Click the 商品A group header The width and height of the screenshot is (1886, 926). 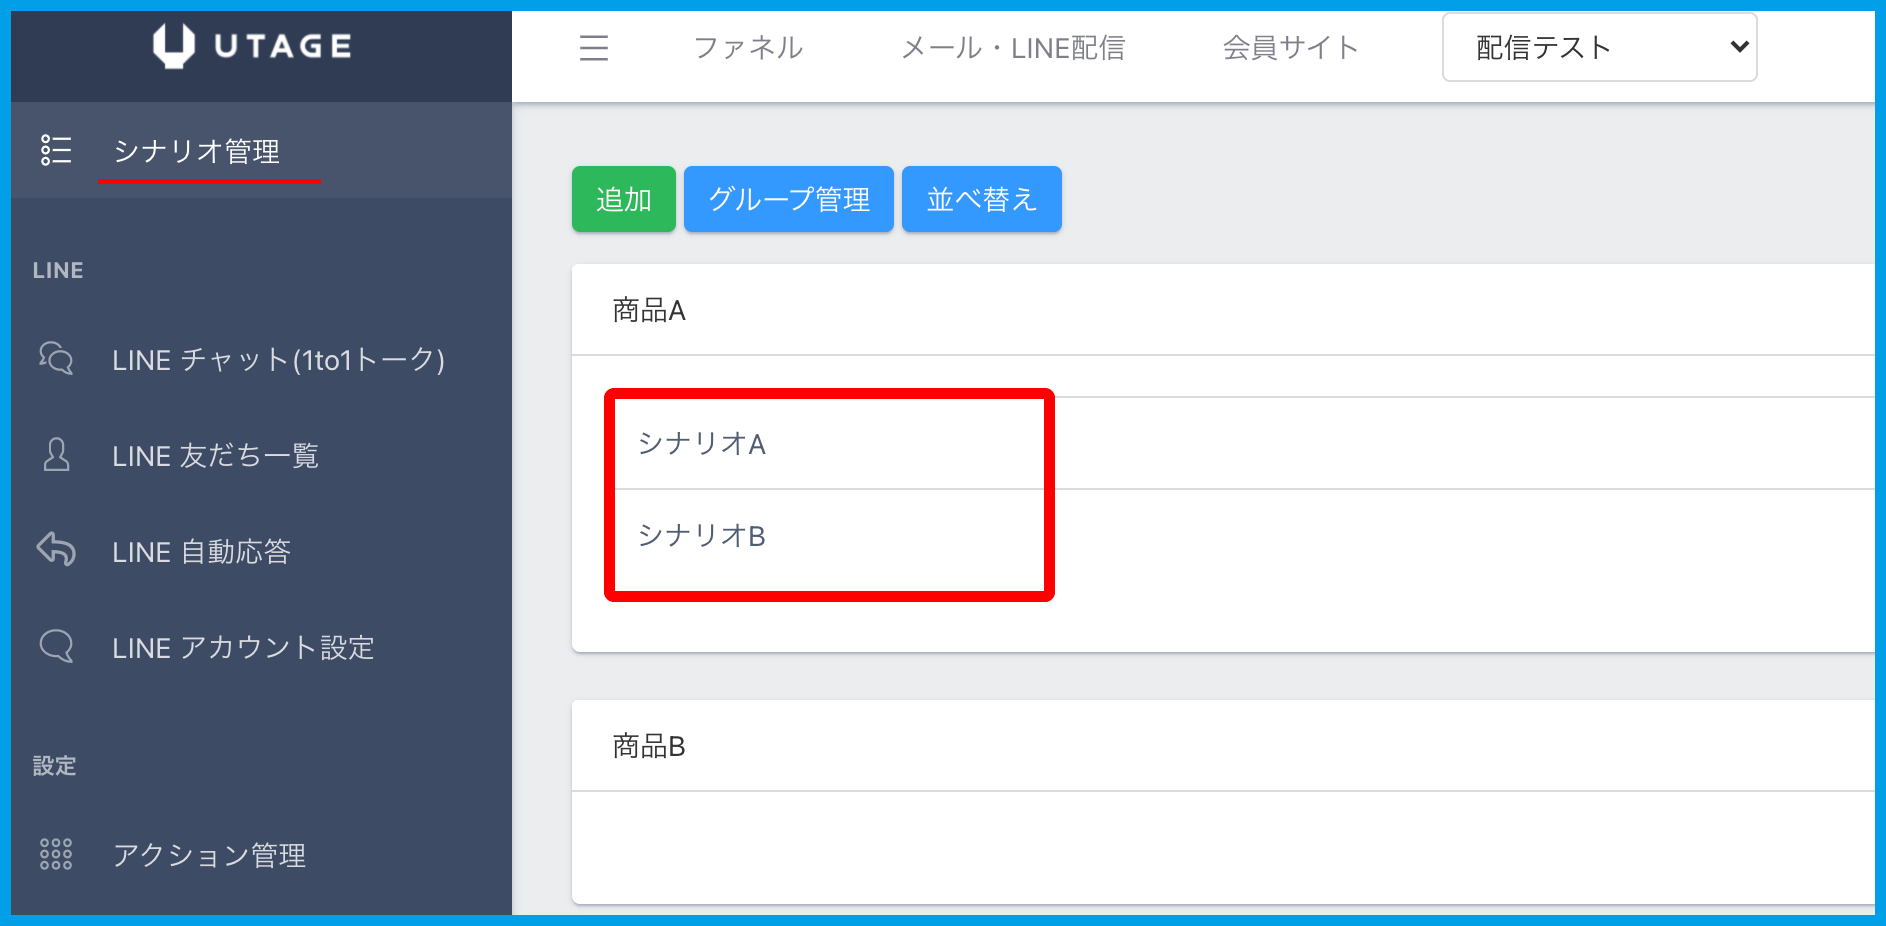[x=649, y=310]
